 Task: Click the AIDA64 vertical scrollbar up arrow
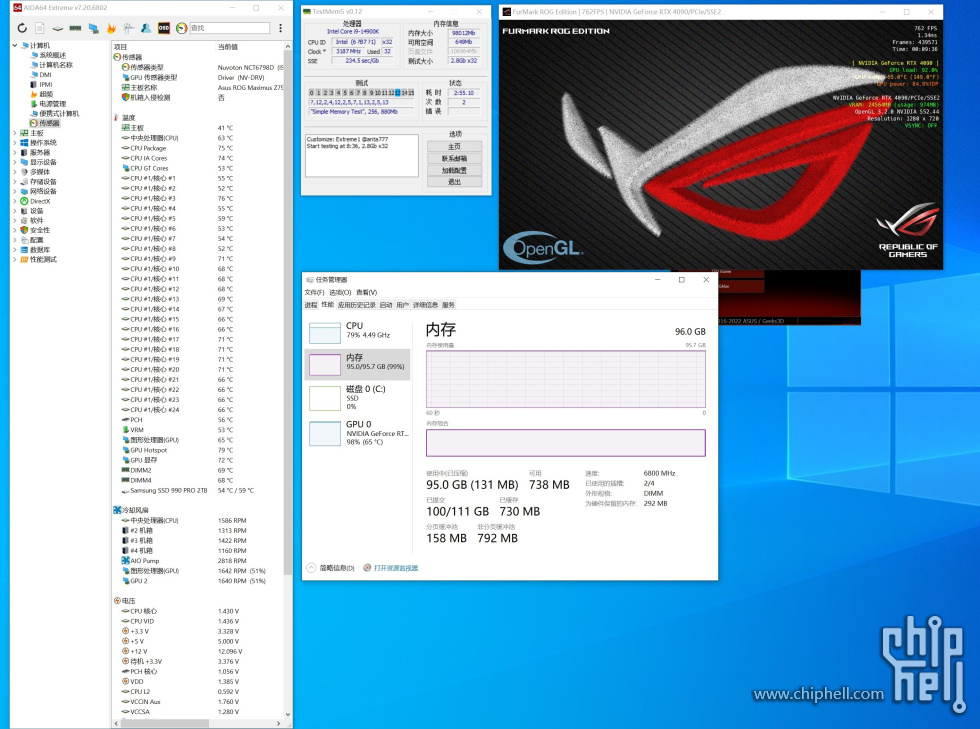point(288,47)
